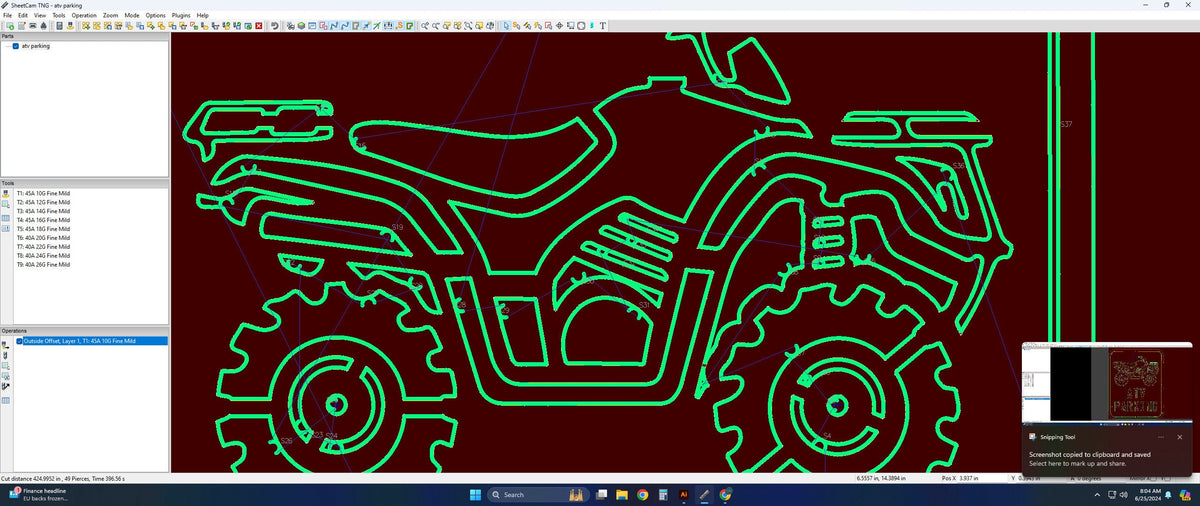The height and width of the screenshot is (506, 1200).
Task: Open the Windows Start menu
Action: click(475, 494)
